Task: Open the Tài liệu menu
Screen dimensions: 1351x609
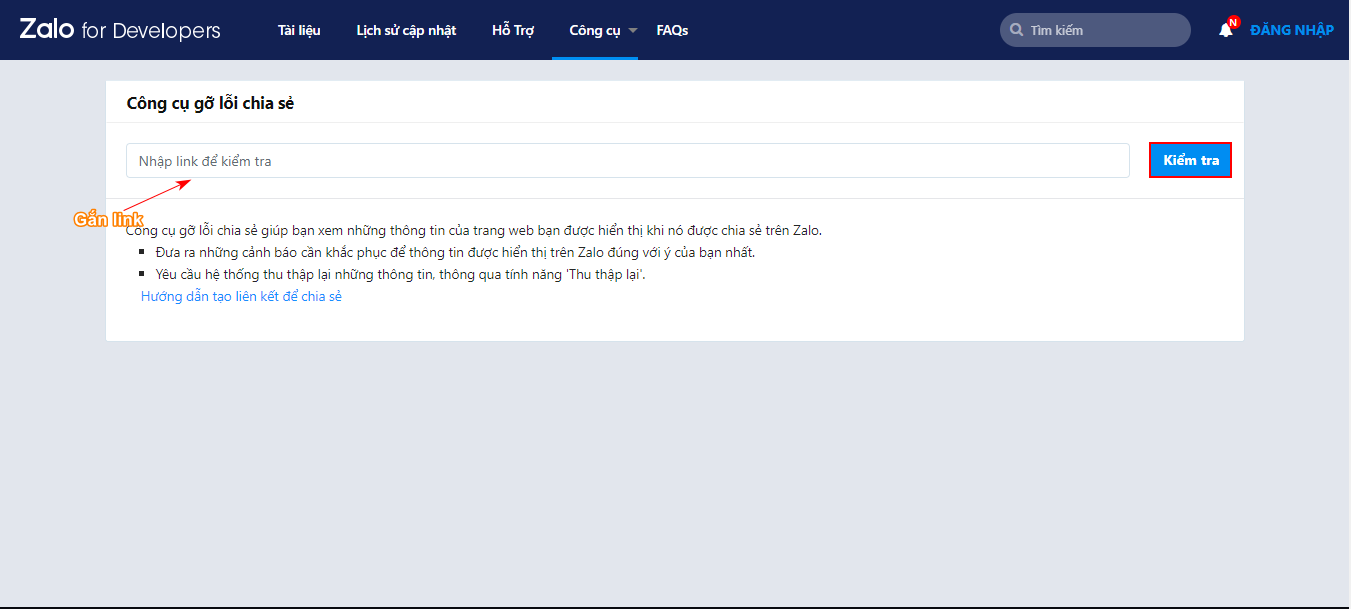Action: pos(299,30)
